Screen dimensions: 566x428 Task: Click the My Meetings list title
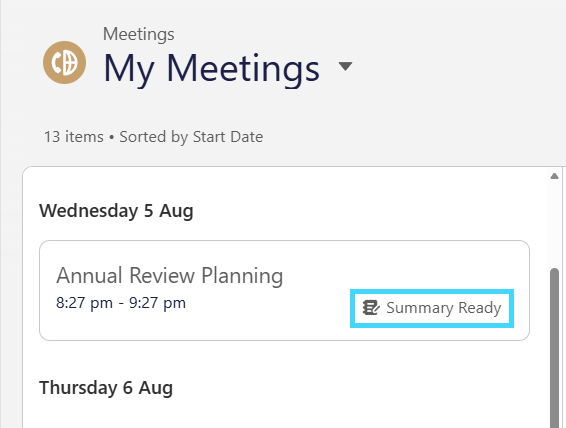[212, 69]
